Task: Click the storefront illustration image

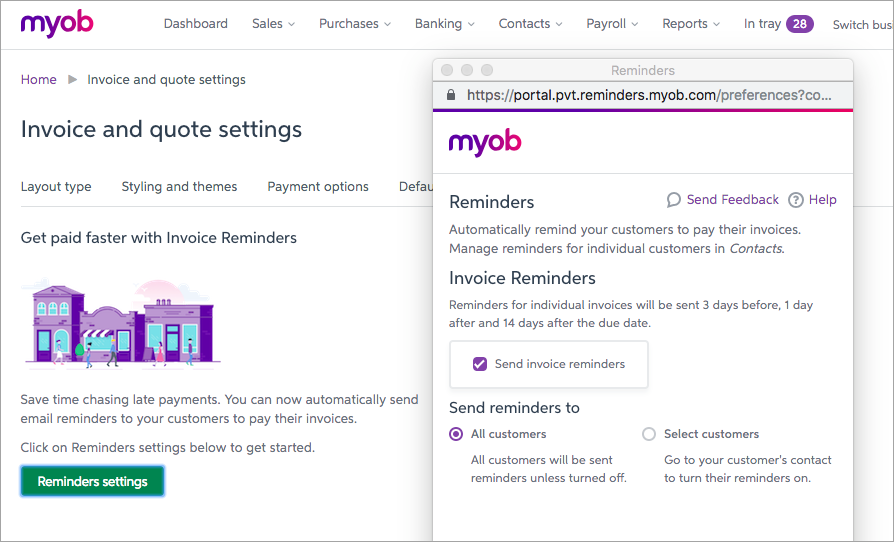Action: click(x=122, y=323)
